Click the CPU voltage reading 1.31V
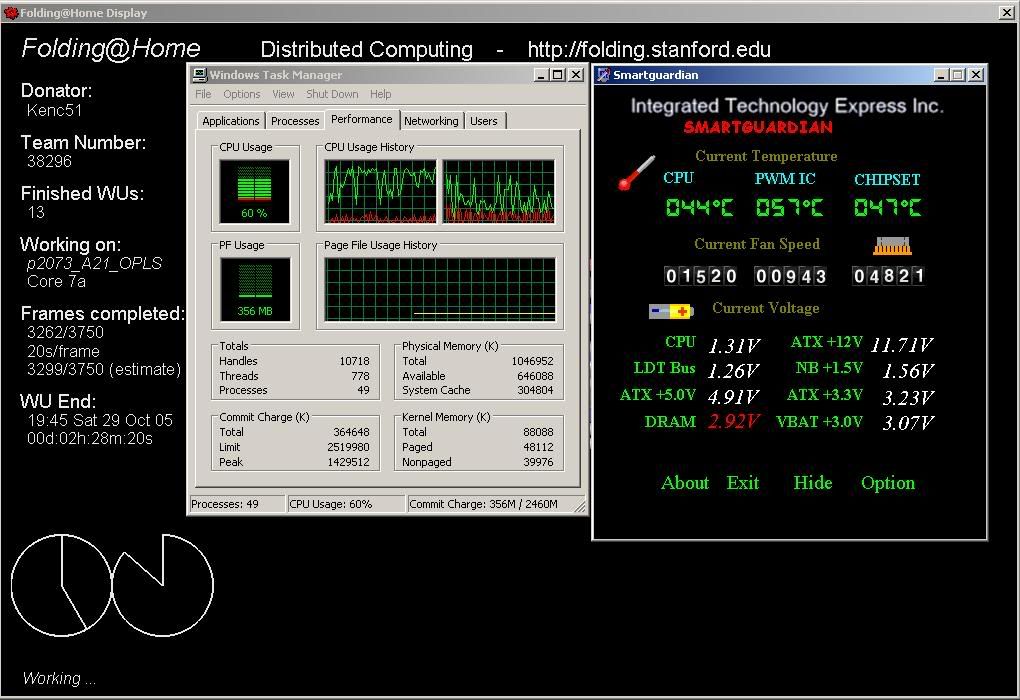 tap(734, 345)
